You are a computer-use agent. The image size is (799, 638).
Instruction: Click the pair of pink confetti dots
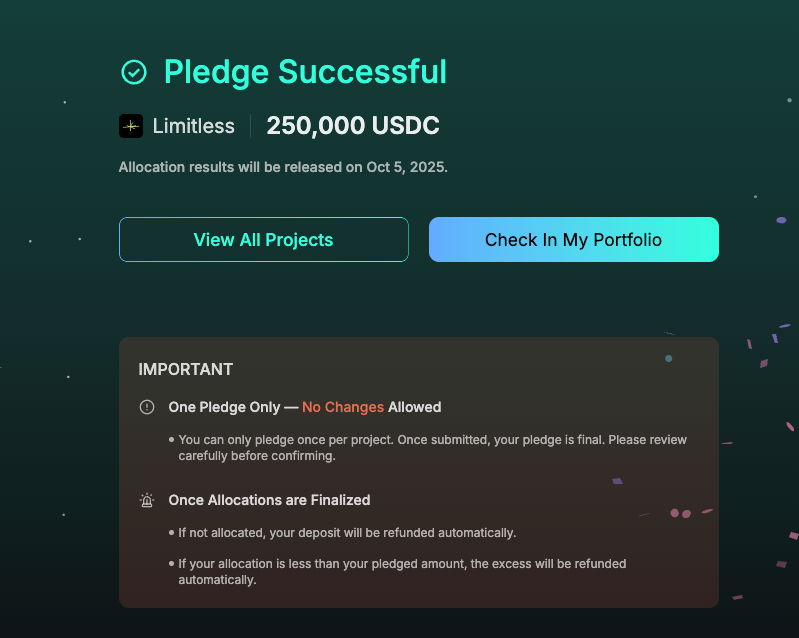[x=680, y=513]
